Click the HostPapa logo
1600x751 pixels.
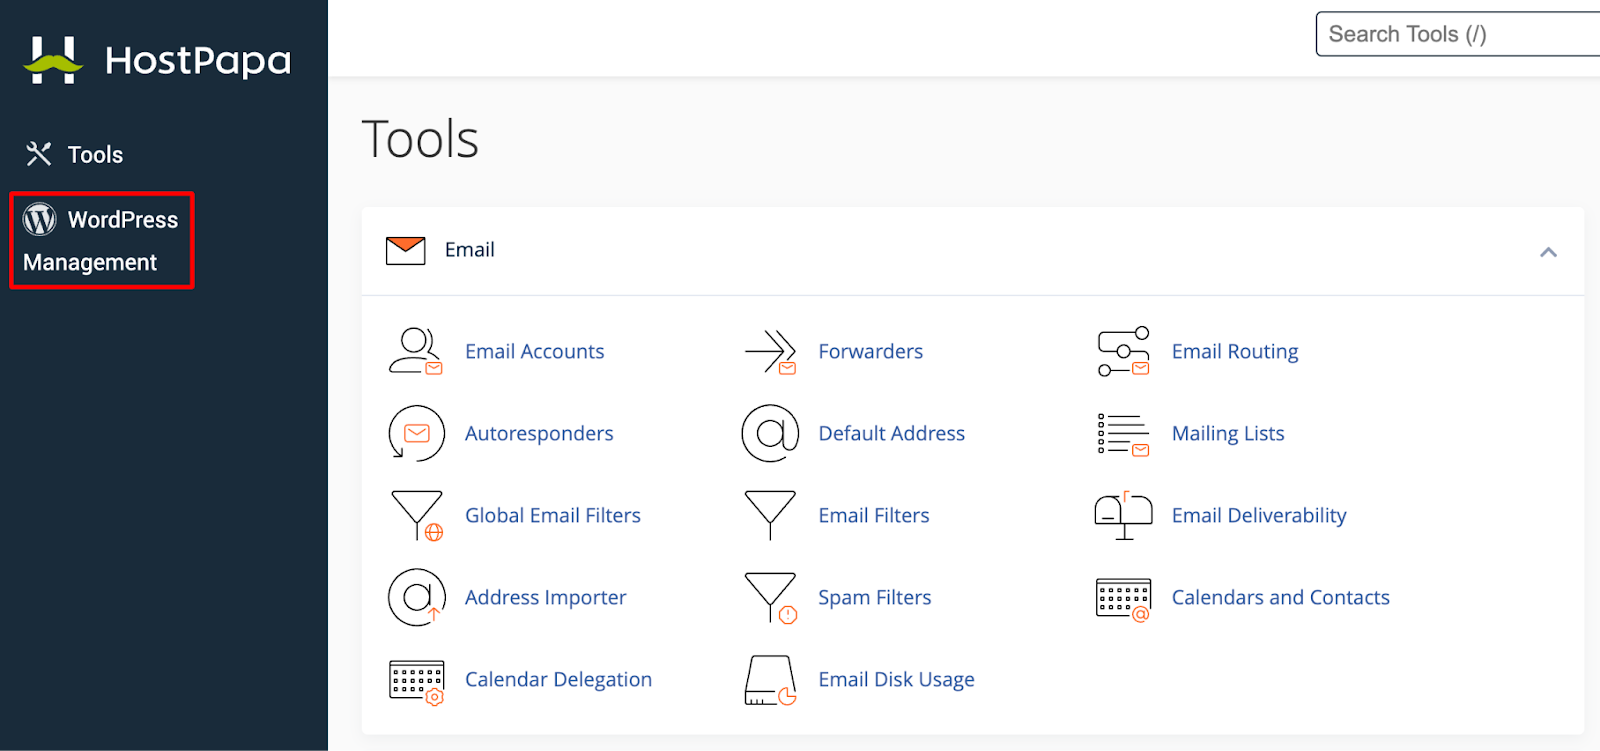157,60
